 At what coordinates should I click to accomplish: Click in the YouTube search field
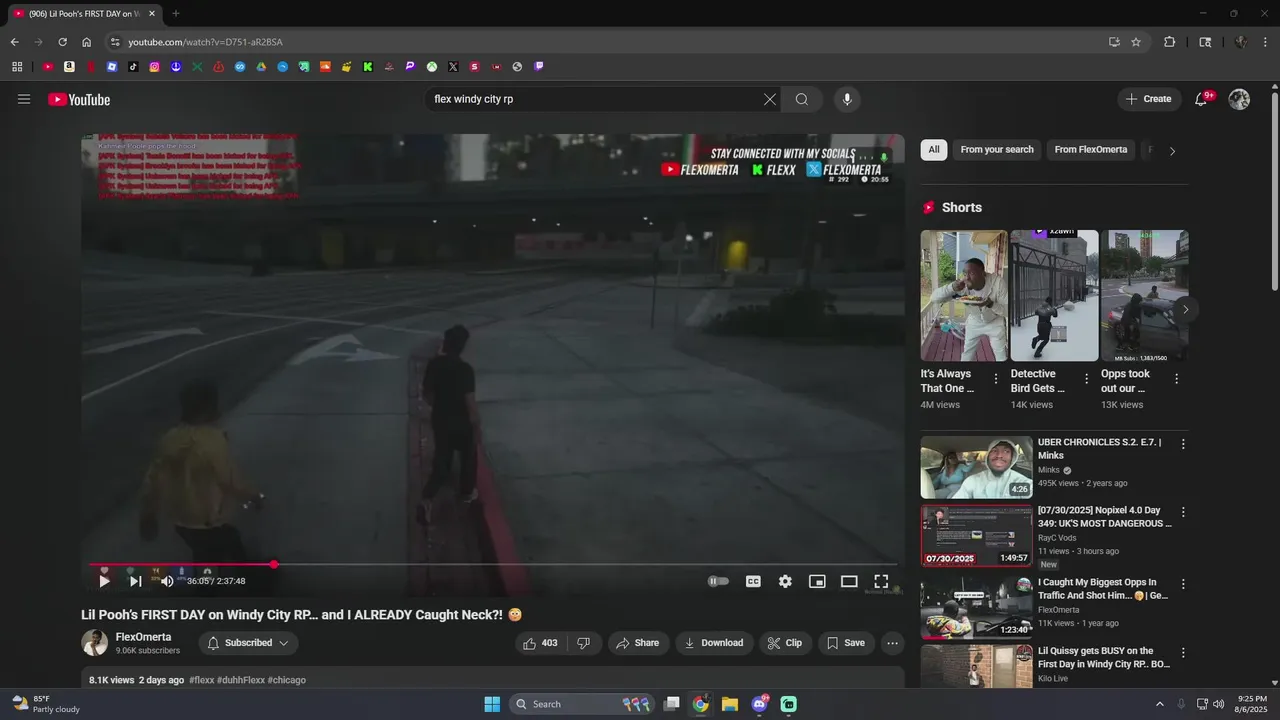pyautogui.click(x=594, y=99)
